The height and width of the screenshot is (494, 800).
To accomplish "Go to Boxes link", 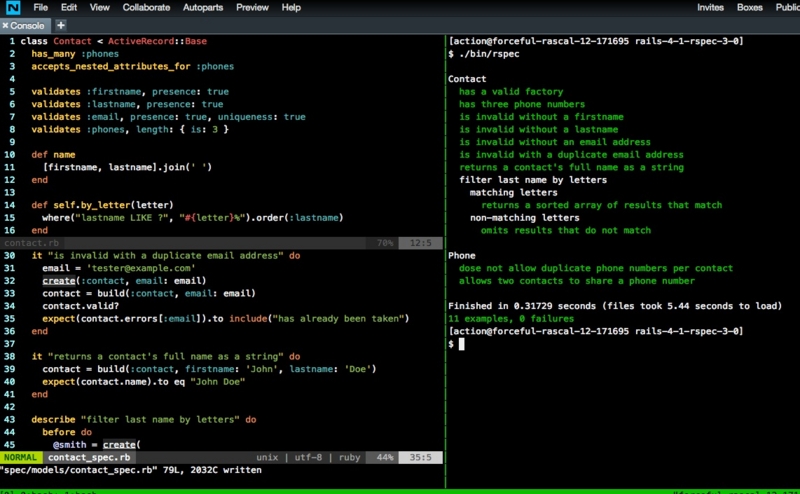I will tap(749, 7).
